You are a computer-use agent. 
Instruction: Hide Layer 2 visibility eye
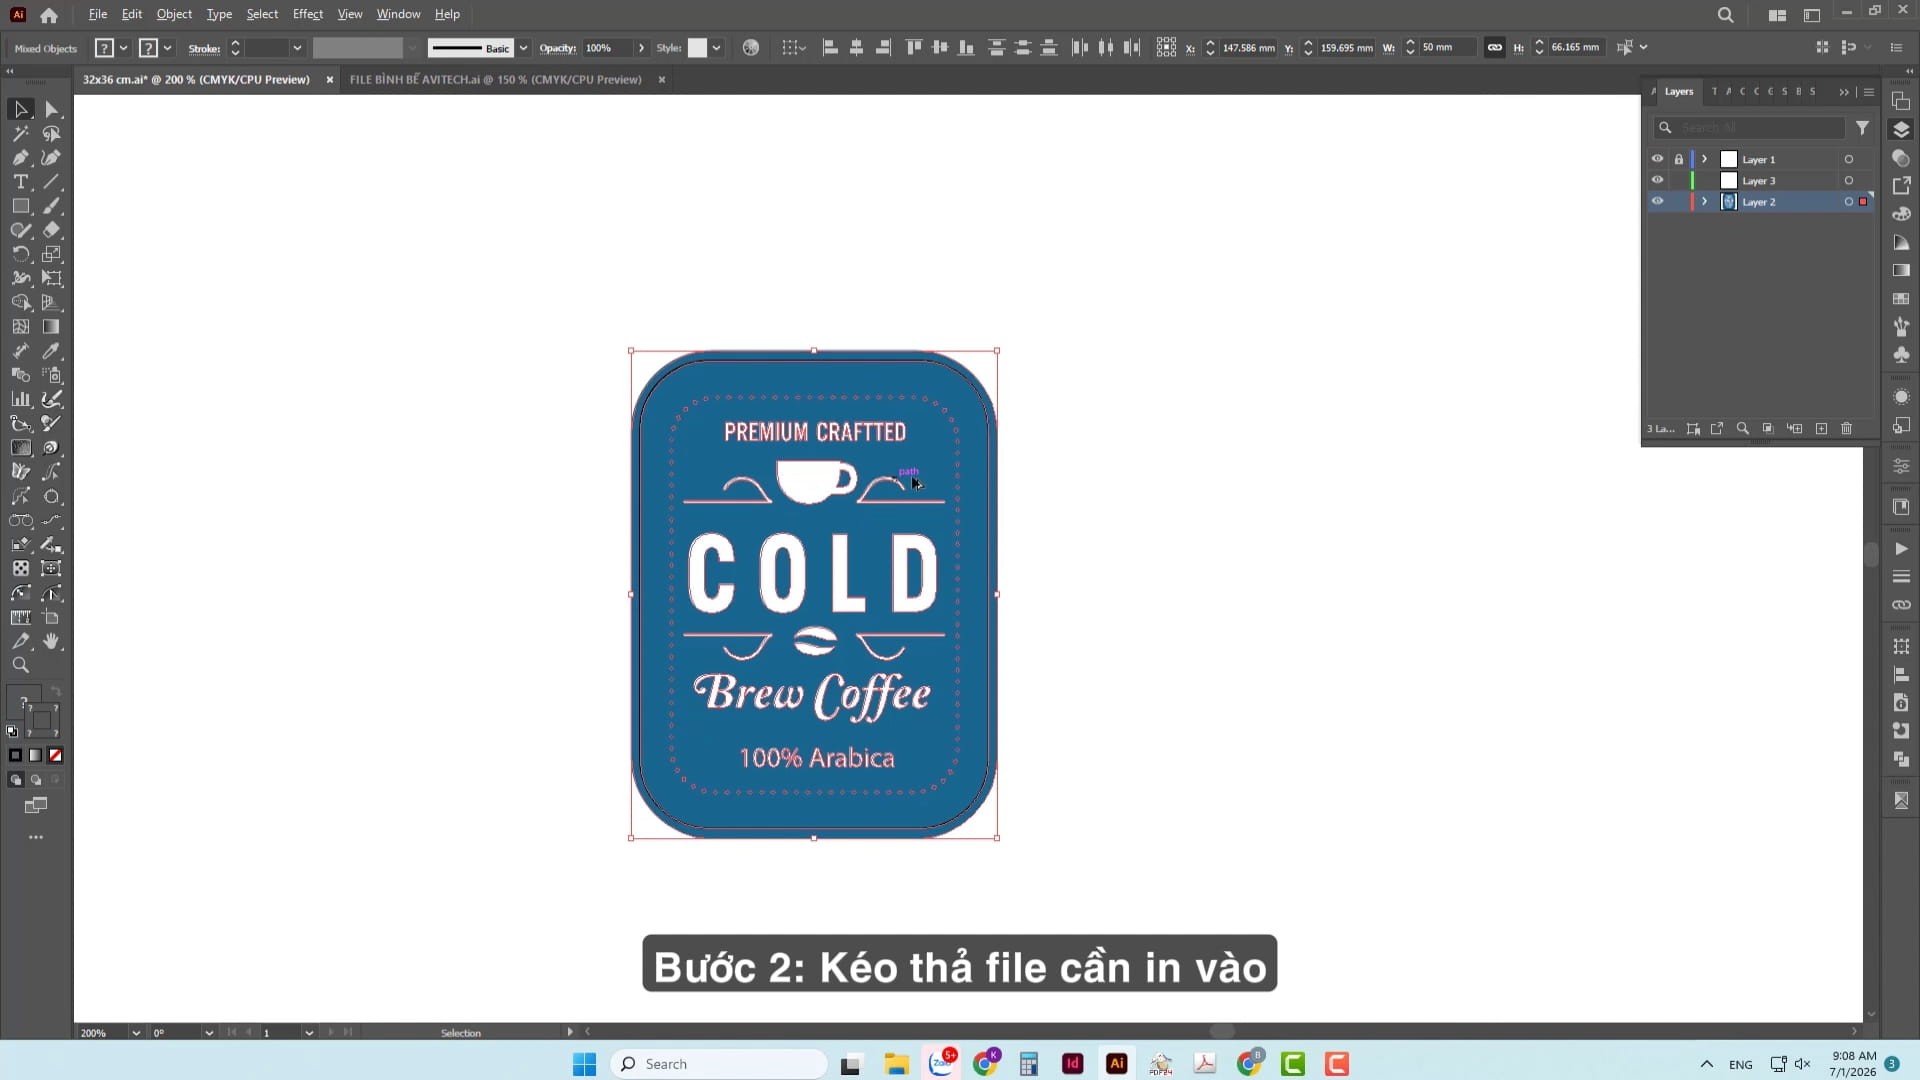(x=1657, y=201)
